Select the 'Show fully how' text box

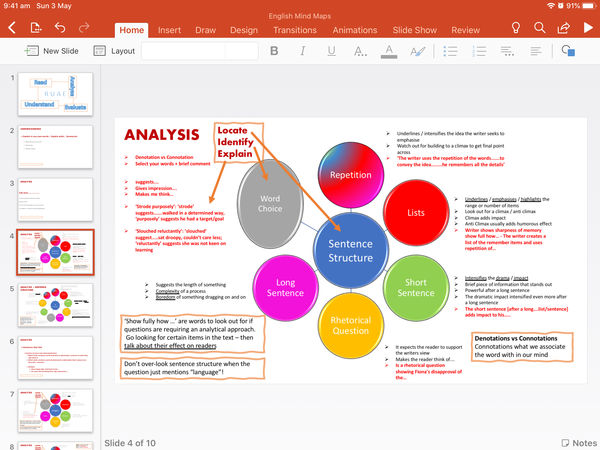tap(192, 333)
